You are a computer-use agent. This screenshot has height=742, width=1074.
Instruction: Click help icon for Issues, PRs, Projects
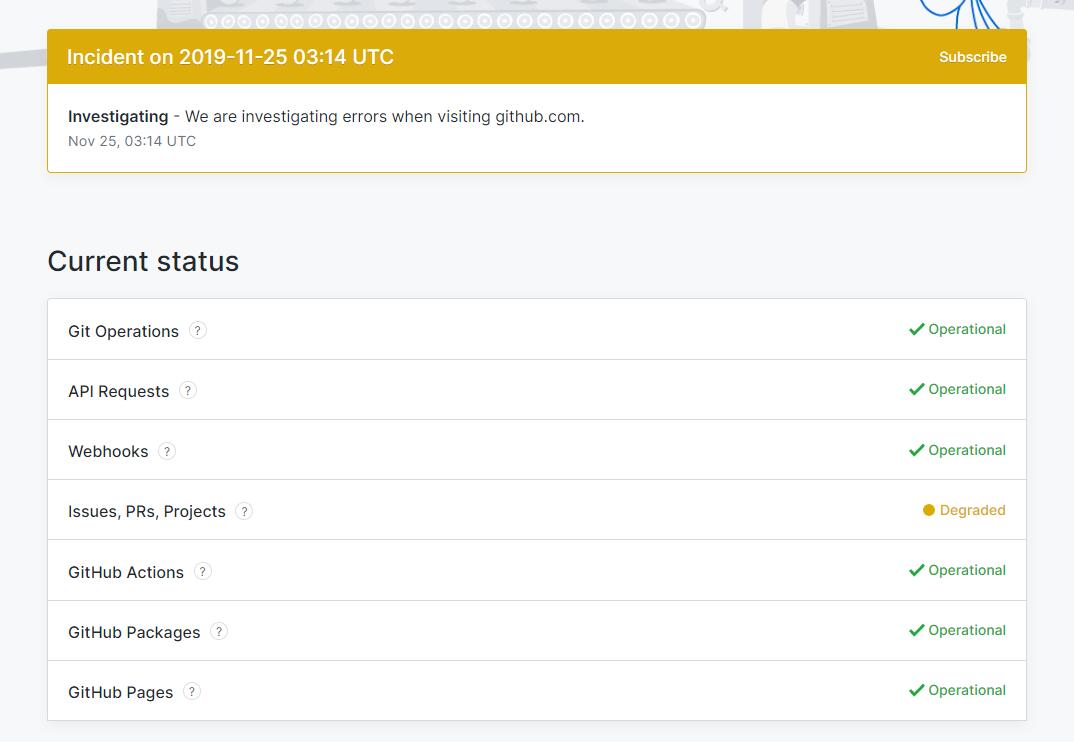pyautogui.click(x=244, y=511)
